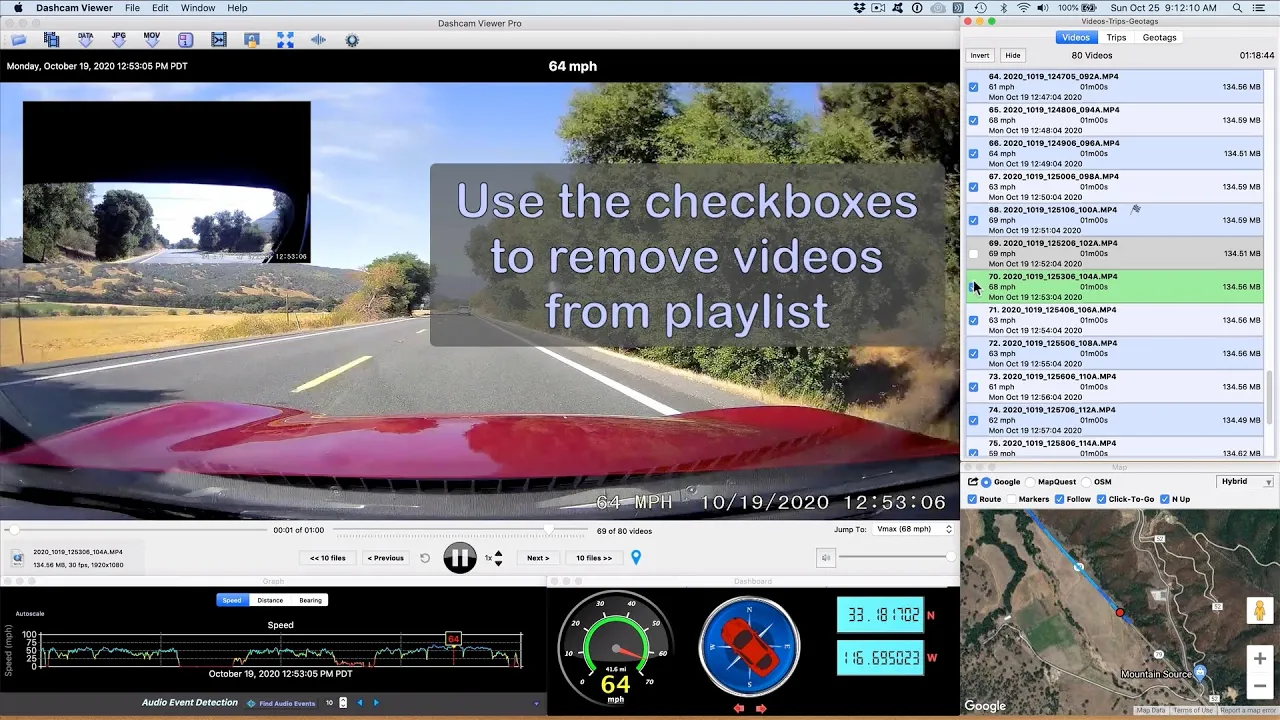Open preferences with the gear toolbar icon

coord(352,40)
